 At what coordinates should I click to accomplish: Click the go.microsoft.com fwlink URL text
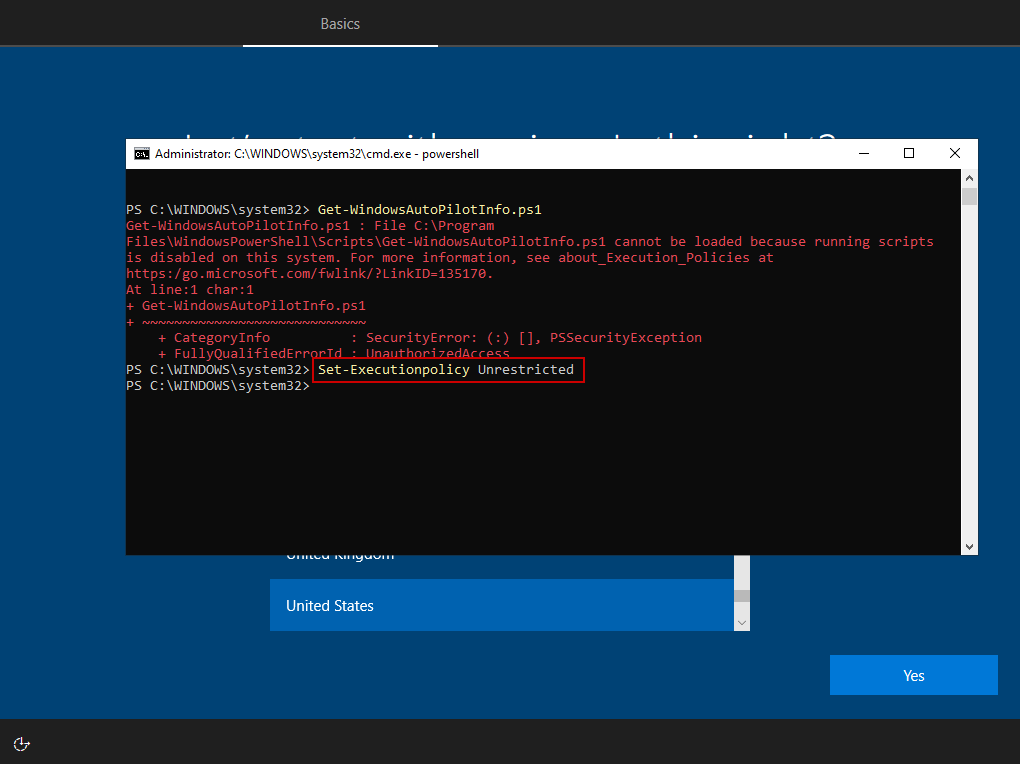click(309, 274)
